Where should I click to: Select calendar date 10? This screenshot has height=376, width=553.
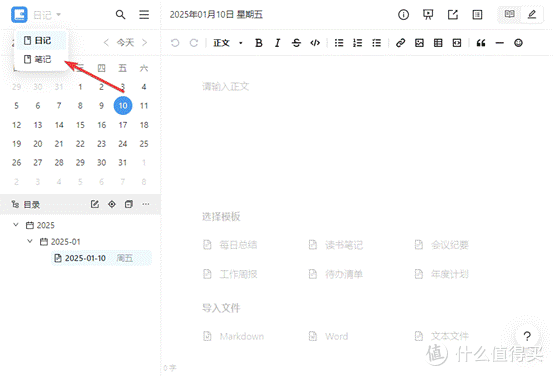point(123,105)
